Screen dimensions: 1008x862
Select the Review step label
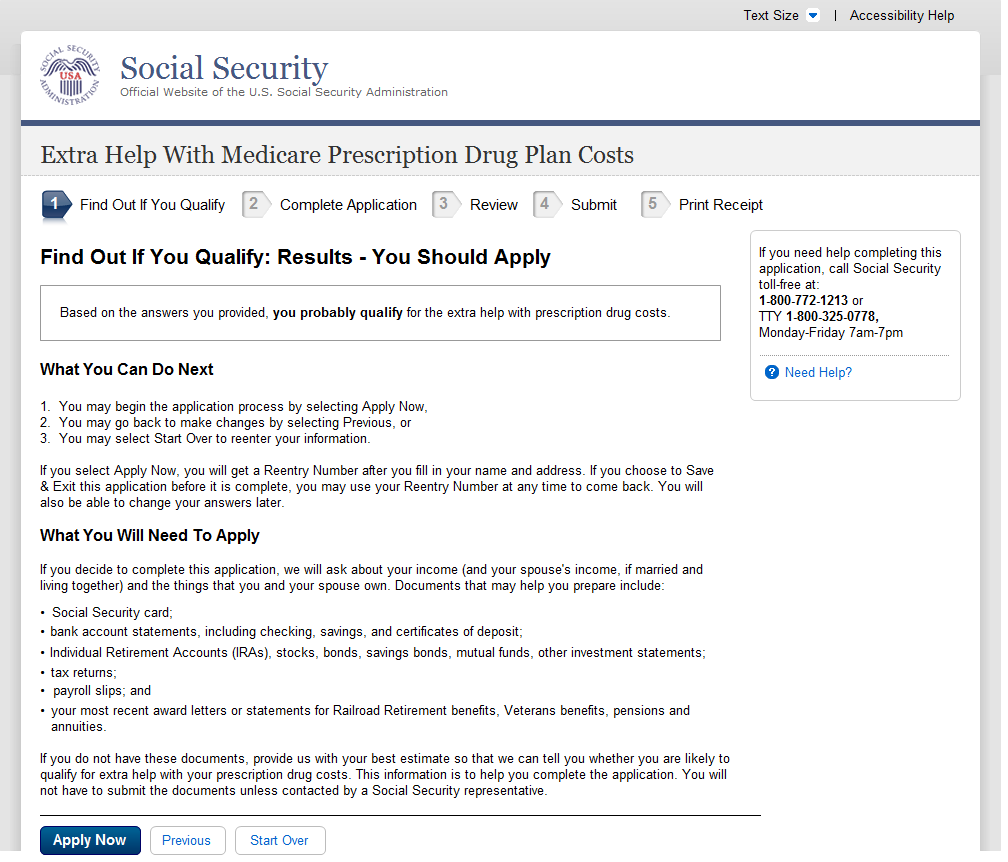(x=494, y=205)
